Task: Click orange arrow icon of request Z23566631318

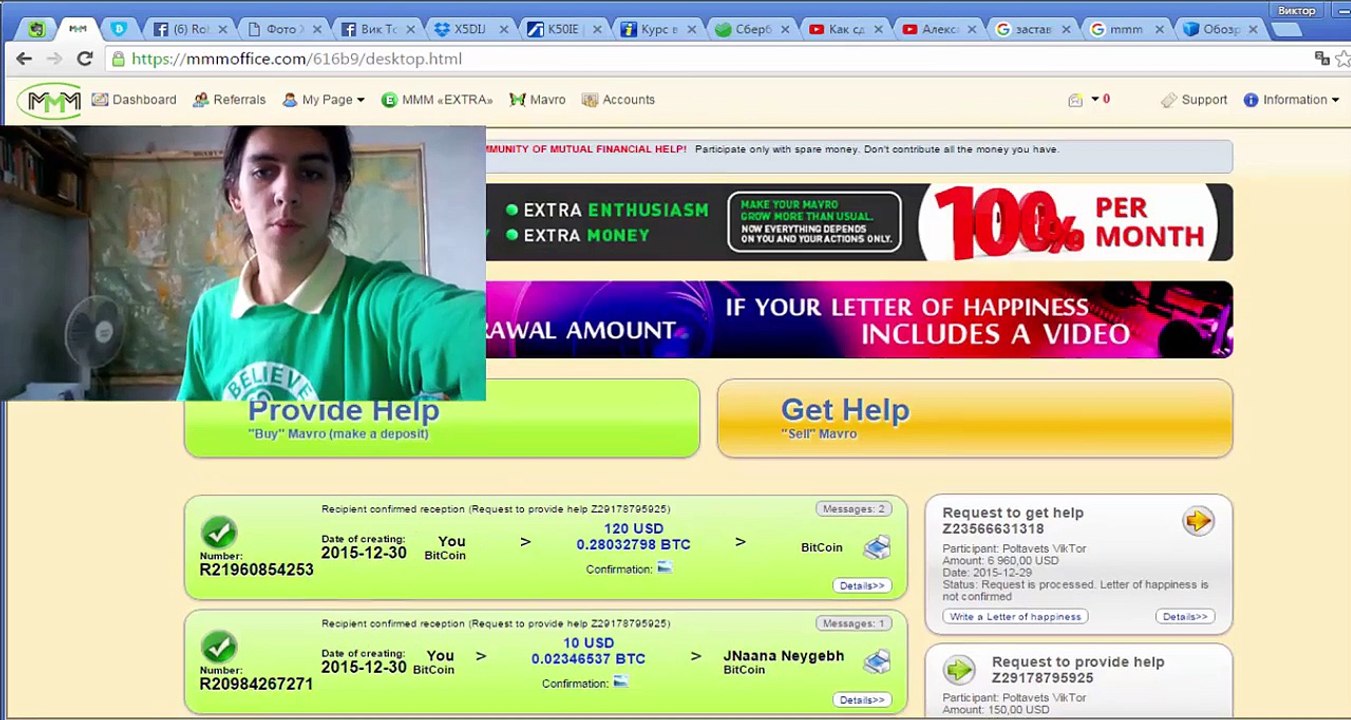Action: pyautogui.click(x=1198, y=521)
